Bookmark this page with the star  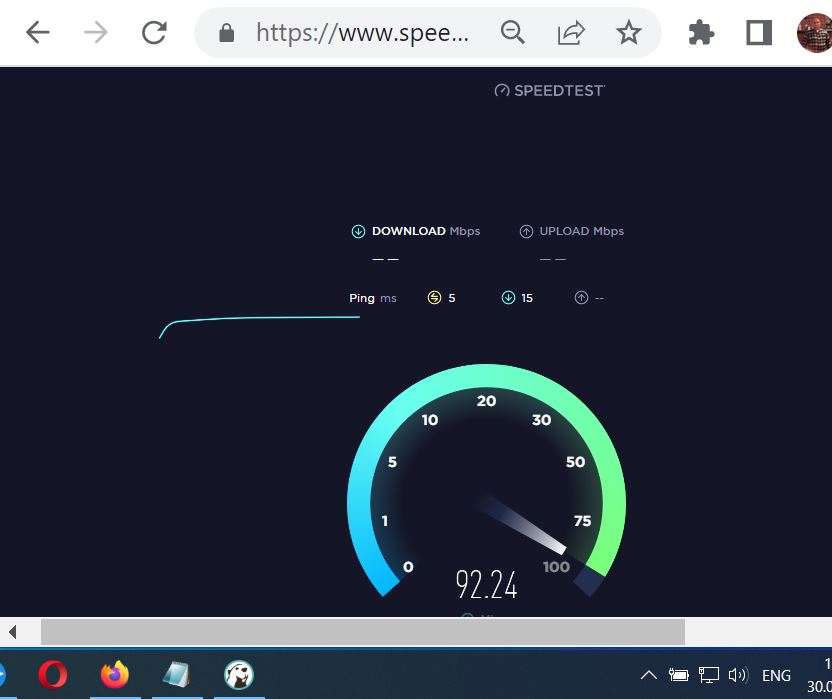point(628,33)
